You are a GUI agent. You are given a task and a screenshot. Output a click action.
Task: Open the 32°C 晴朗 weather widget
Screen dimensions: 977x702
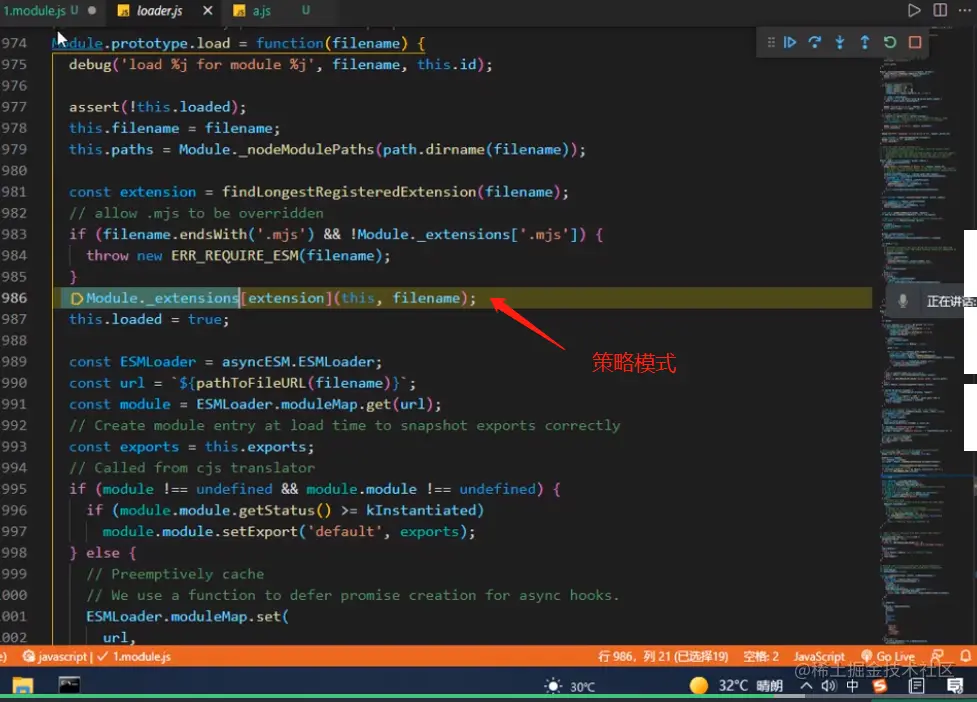(736, 686)
